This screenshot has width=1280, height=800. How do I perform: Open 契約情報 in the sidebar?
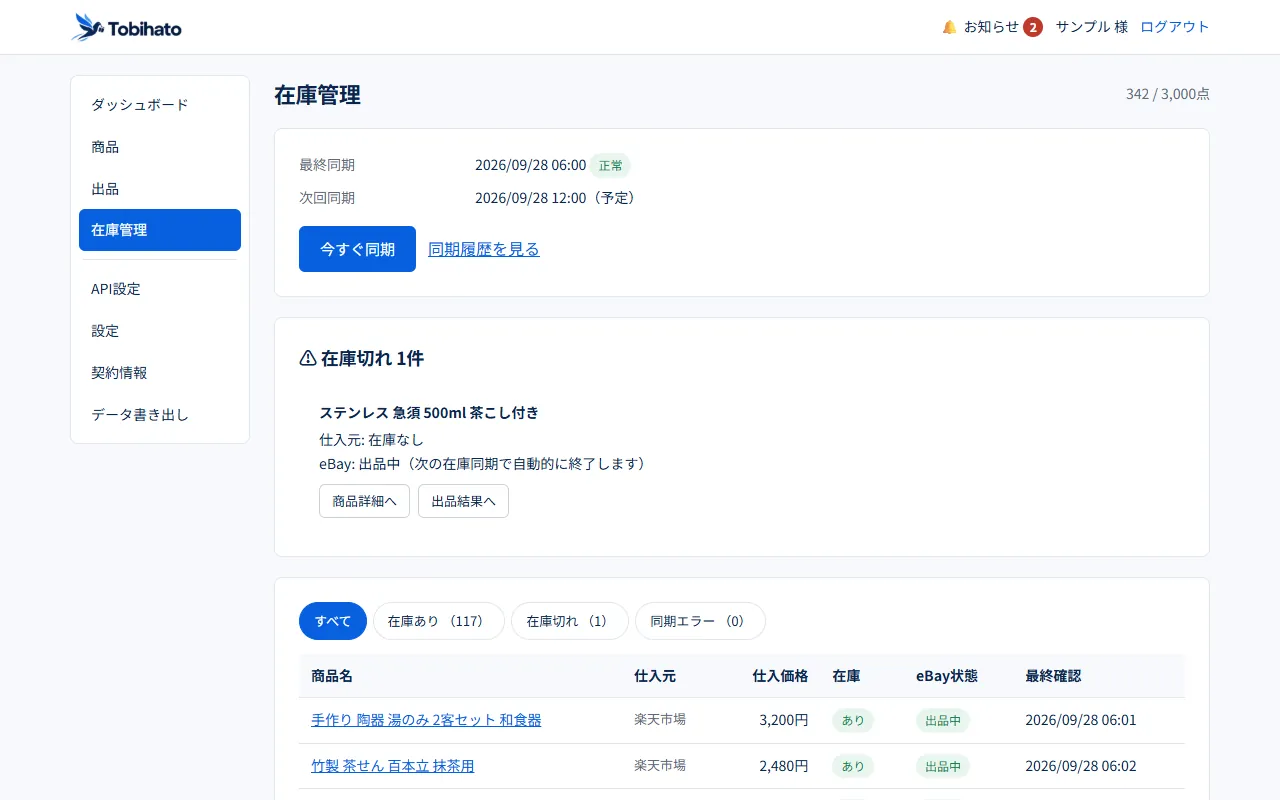[160, 373]
